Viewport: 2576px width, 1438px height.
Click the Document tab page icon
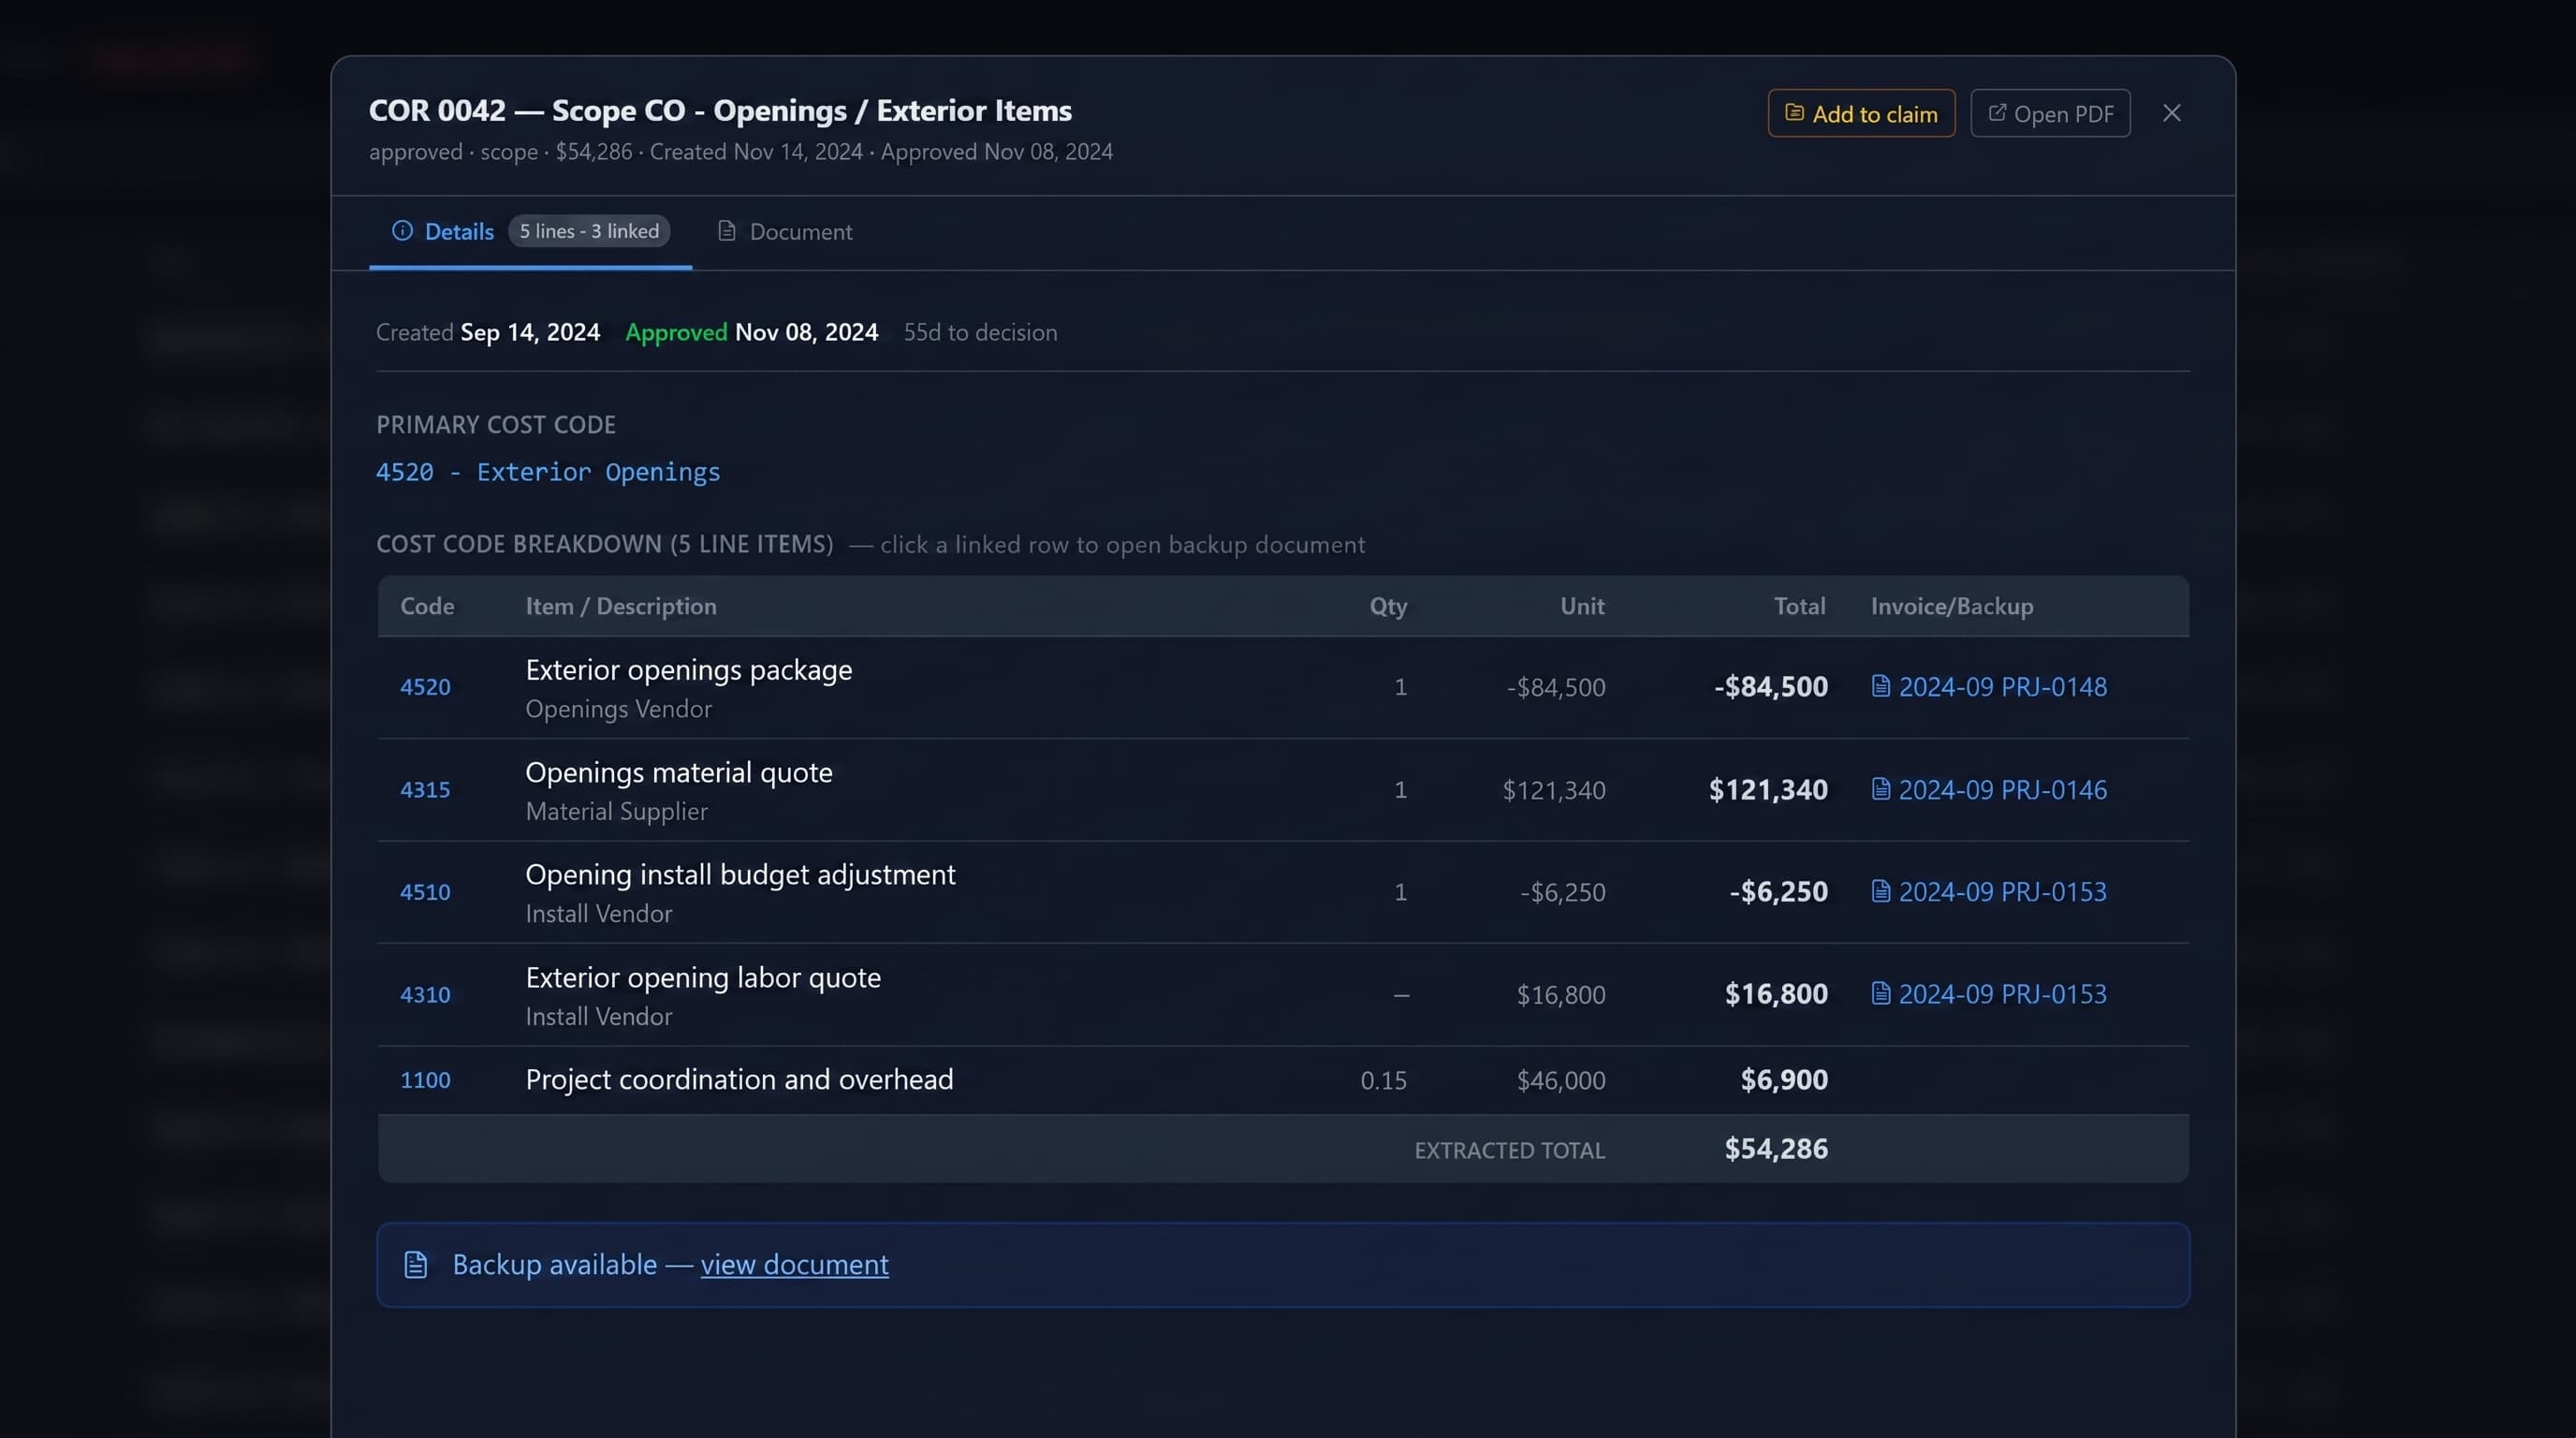(727, 231)
